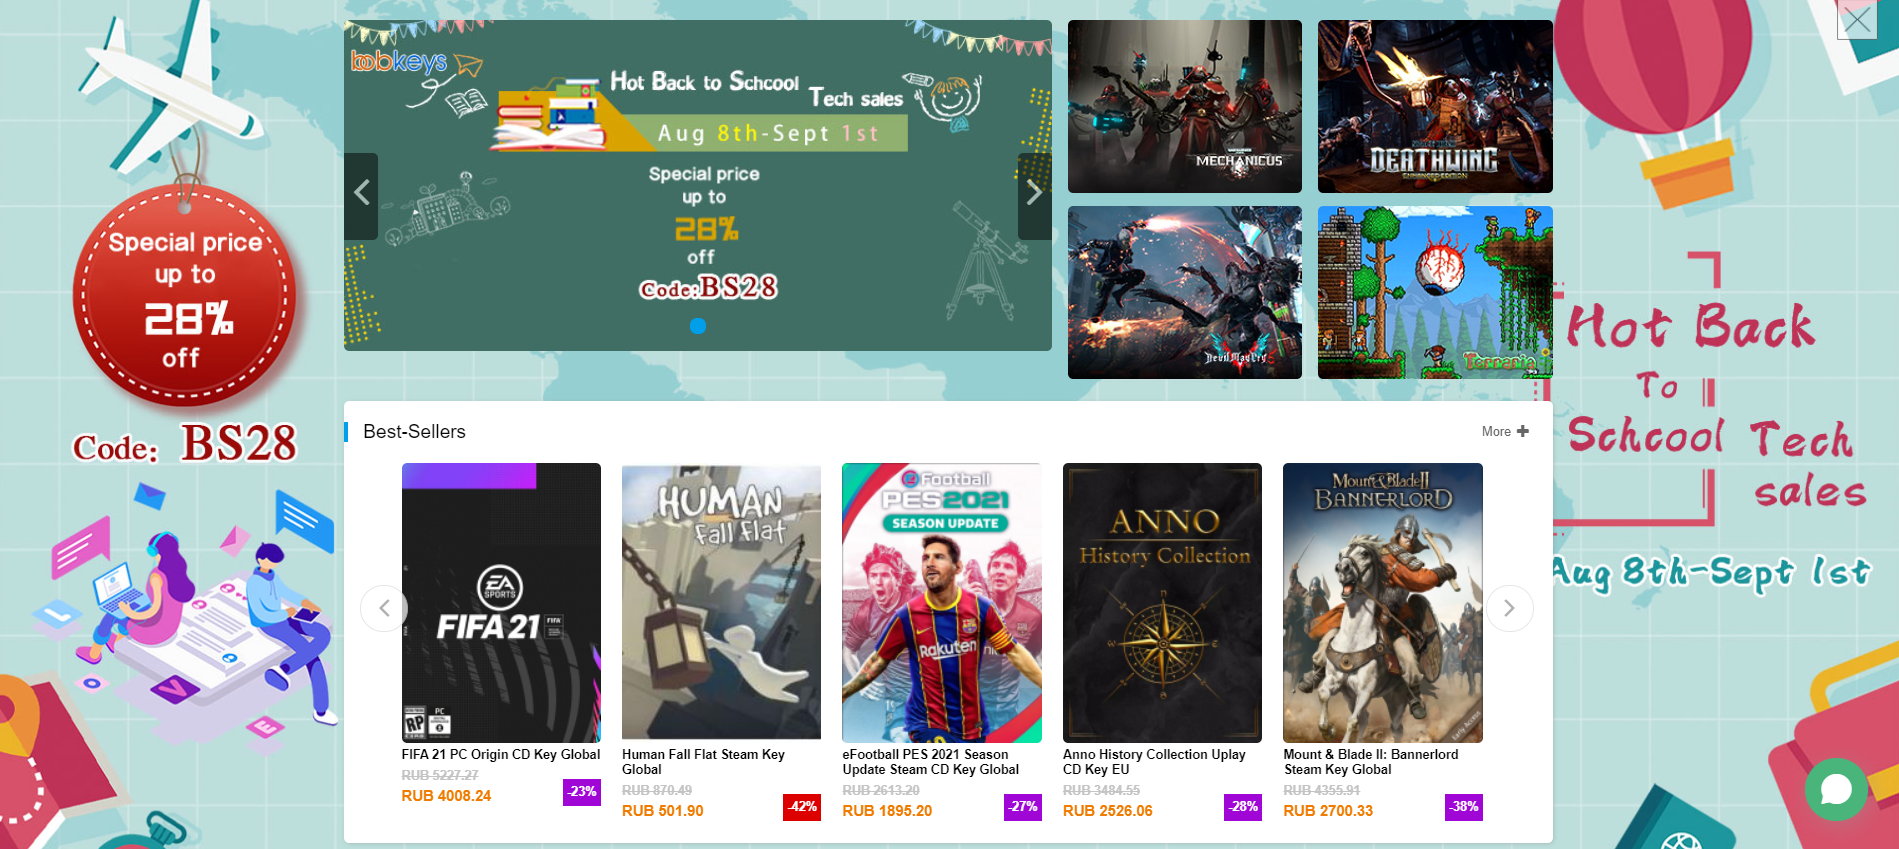The width and height of the screenshot is (1899, 849).
Task: Open Terraria game thumbnail
Action: [x=1435, y=292]
